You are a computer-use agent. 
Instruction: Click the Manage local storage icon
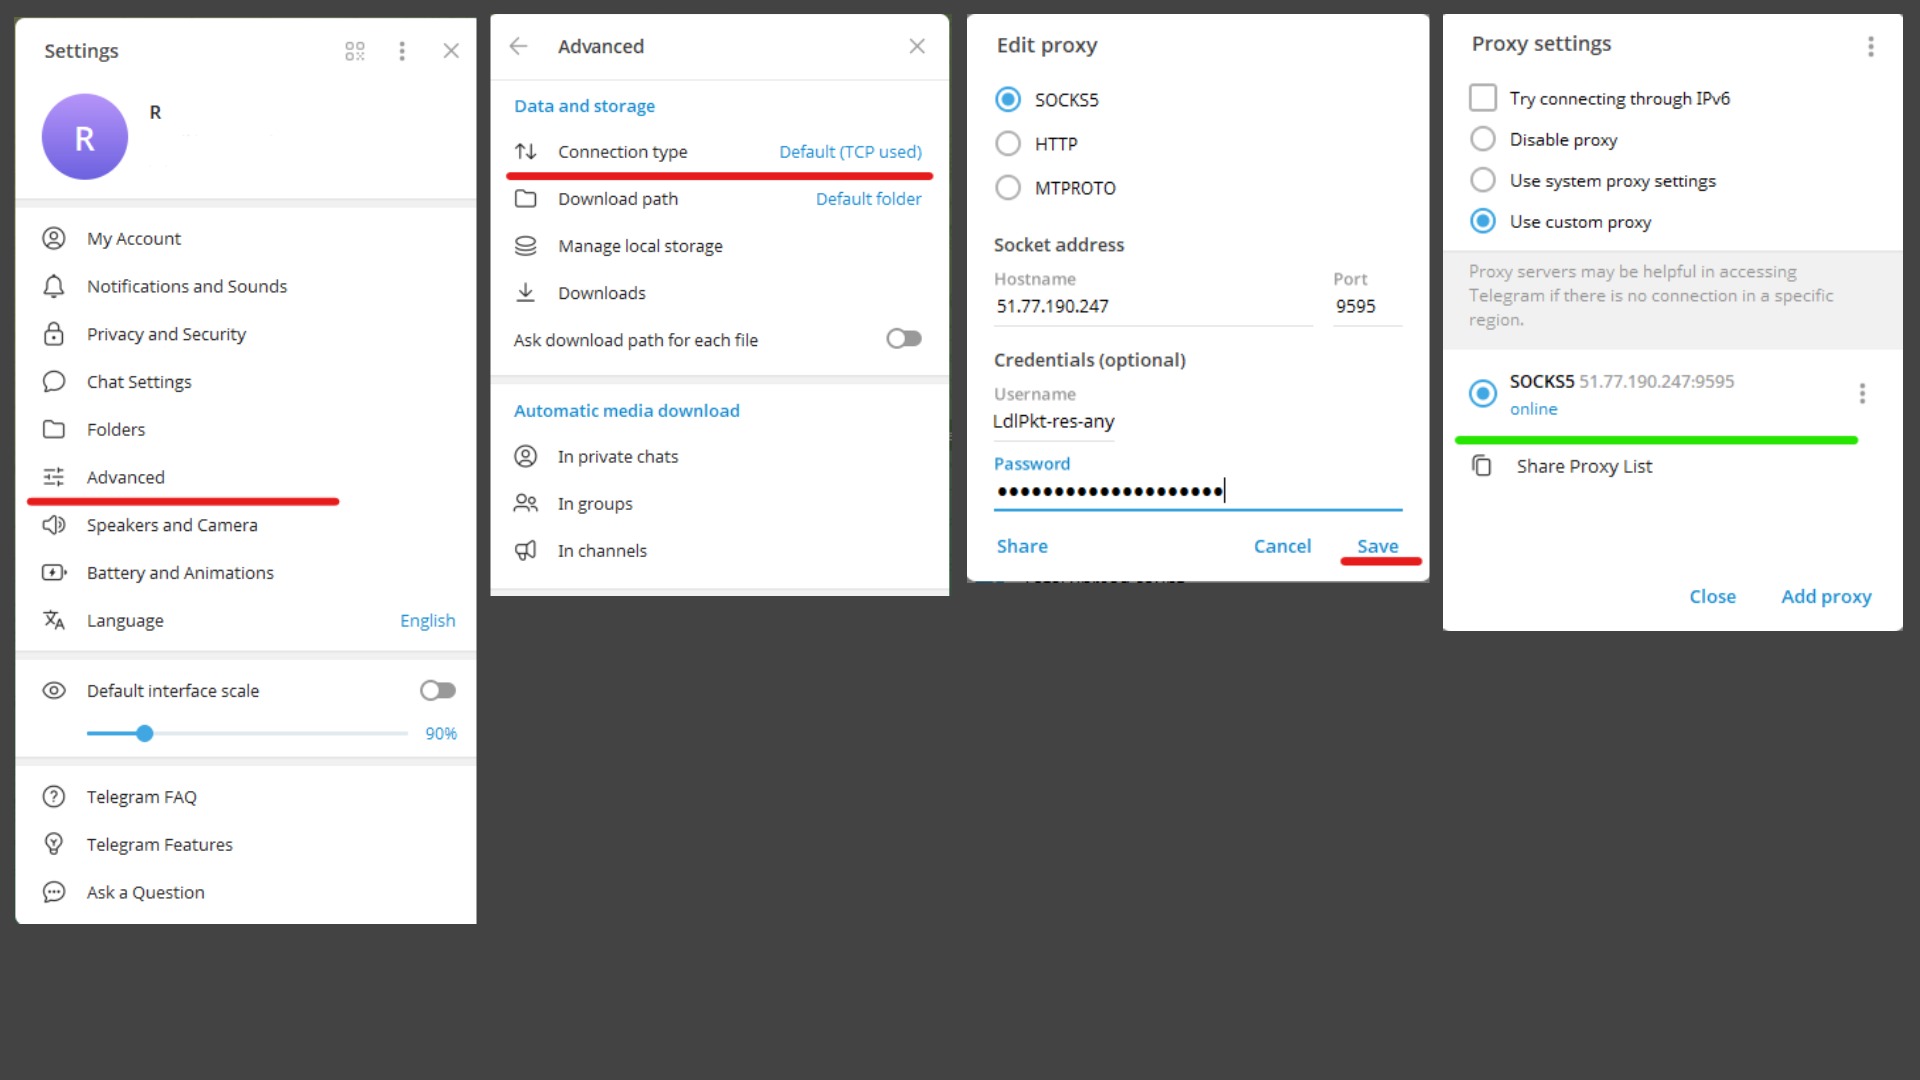[525, 246]
